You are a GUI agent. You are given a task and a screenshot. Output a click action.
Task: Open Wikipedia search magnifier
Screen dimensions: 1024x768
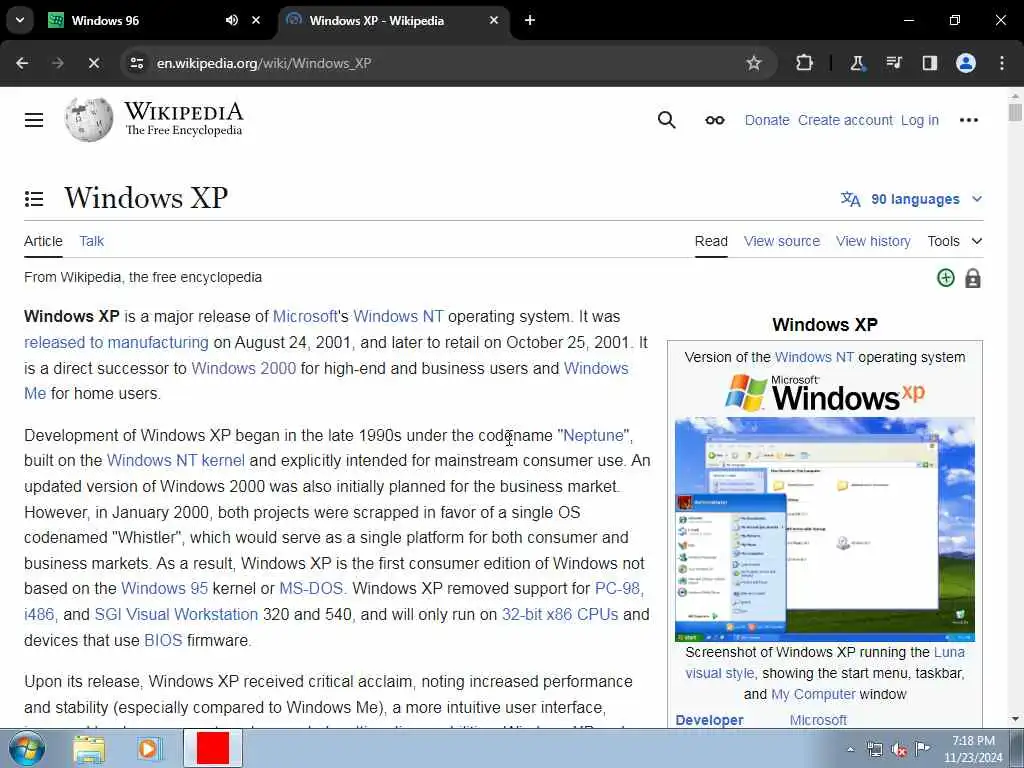coord(666,120)
